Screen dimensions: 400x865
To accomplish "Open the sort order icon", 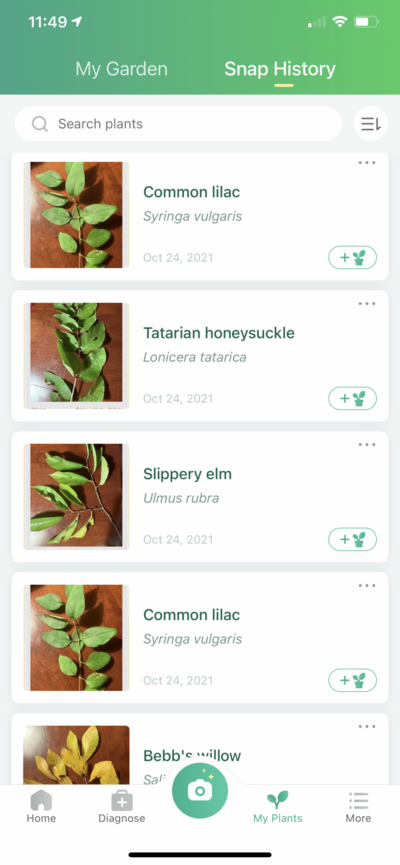I will point(371,124).
